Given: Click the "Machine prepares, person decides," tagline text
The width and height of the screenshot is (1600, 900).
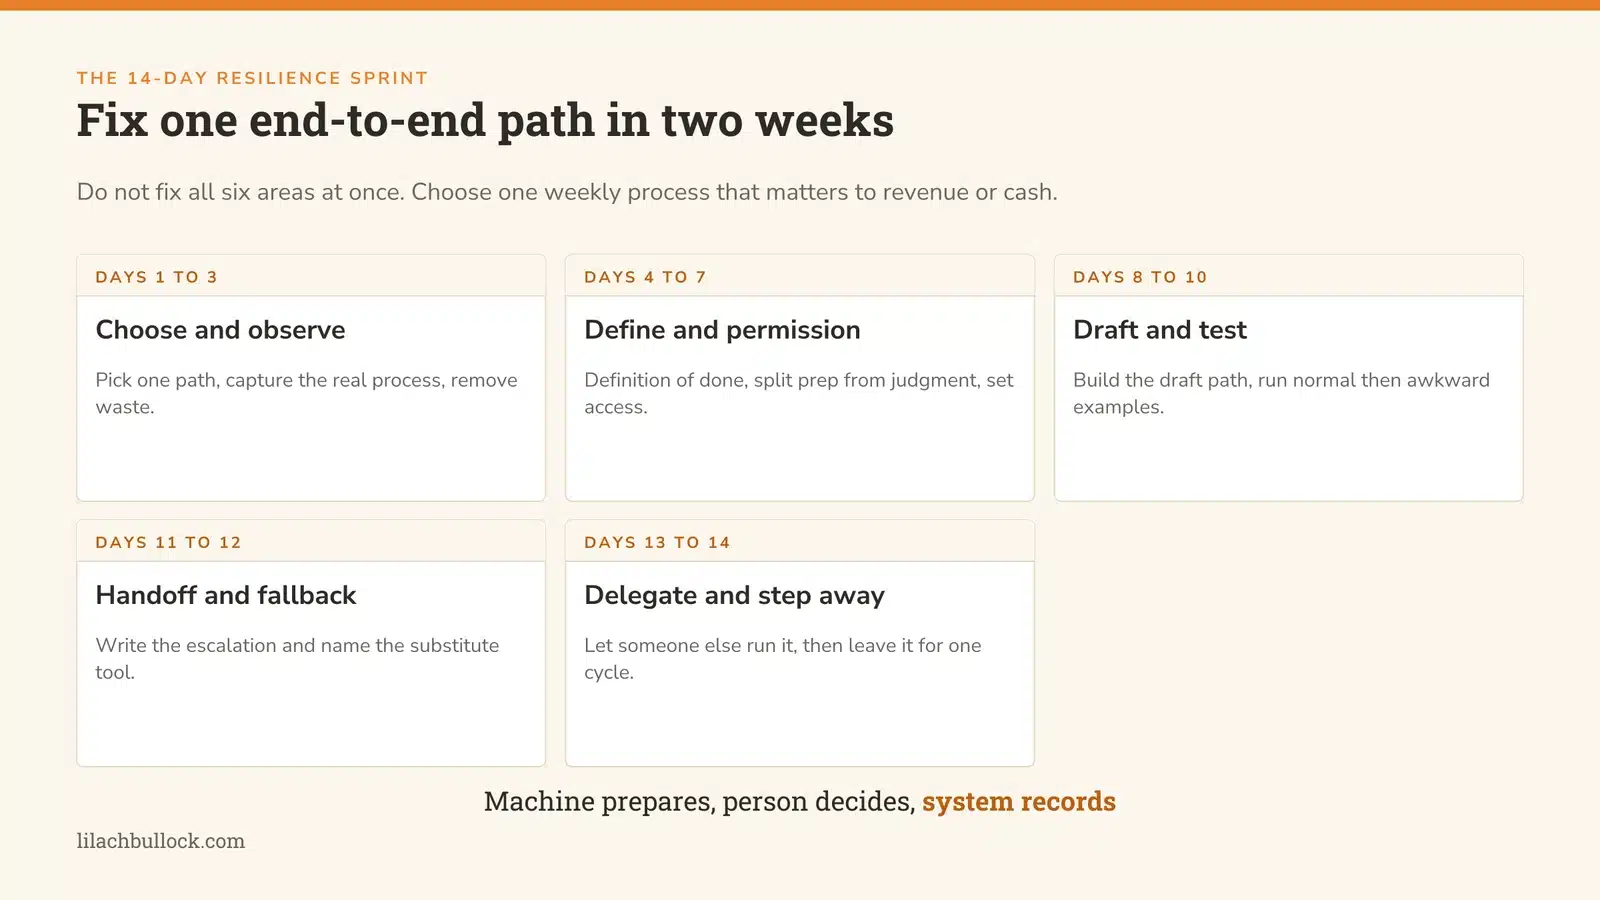Looking at the screenshot, I should point(699,802).
